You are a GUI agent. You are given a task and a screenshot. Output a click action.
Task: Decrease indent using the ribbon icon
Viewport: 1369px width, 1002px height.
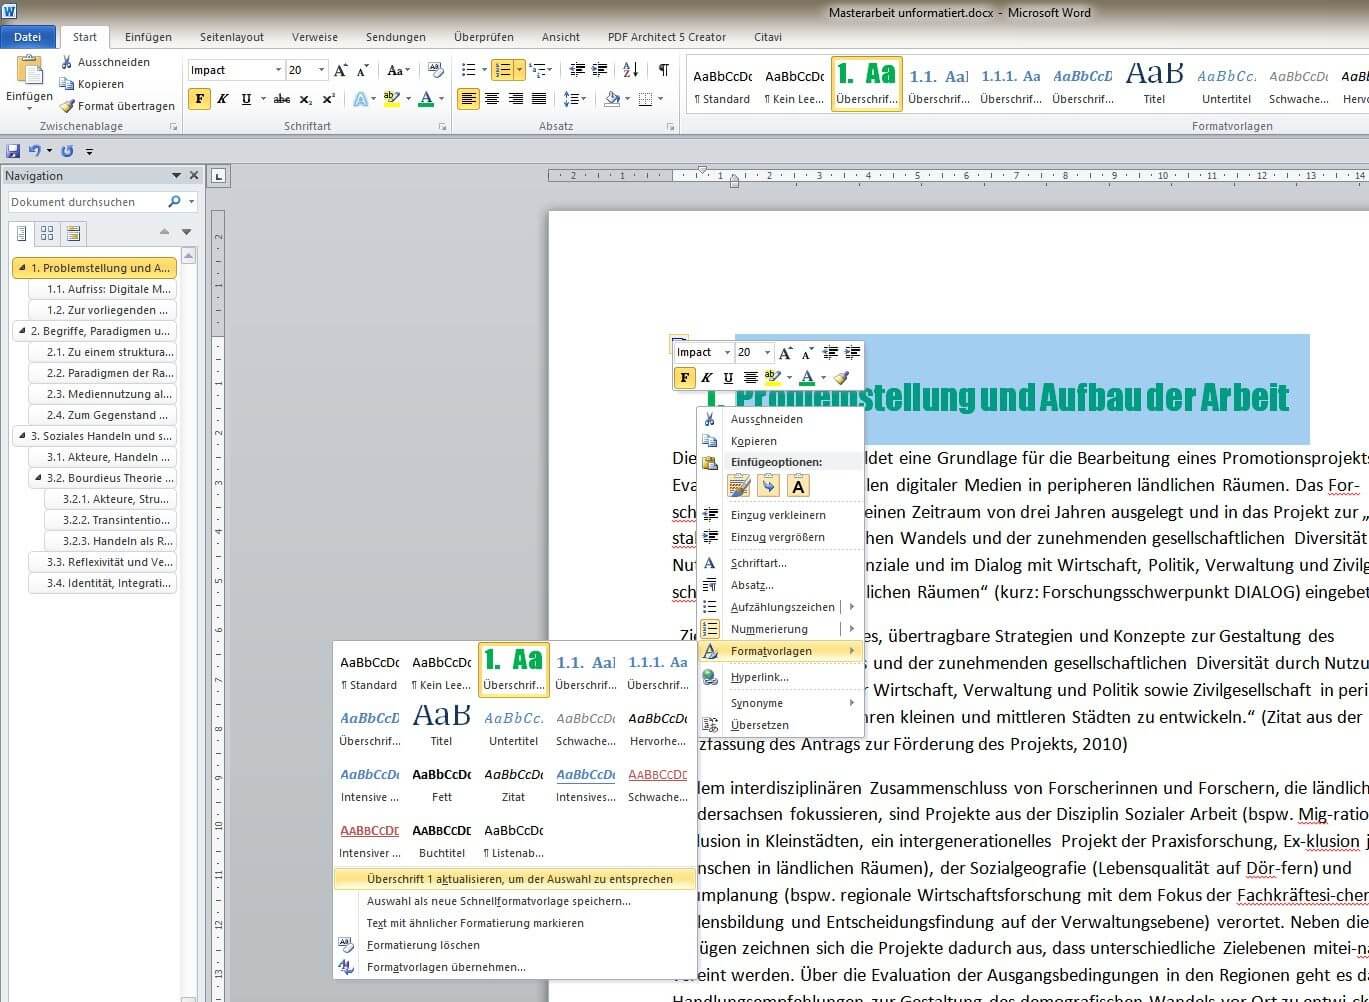pyautogui.click(x=577, y=70)
